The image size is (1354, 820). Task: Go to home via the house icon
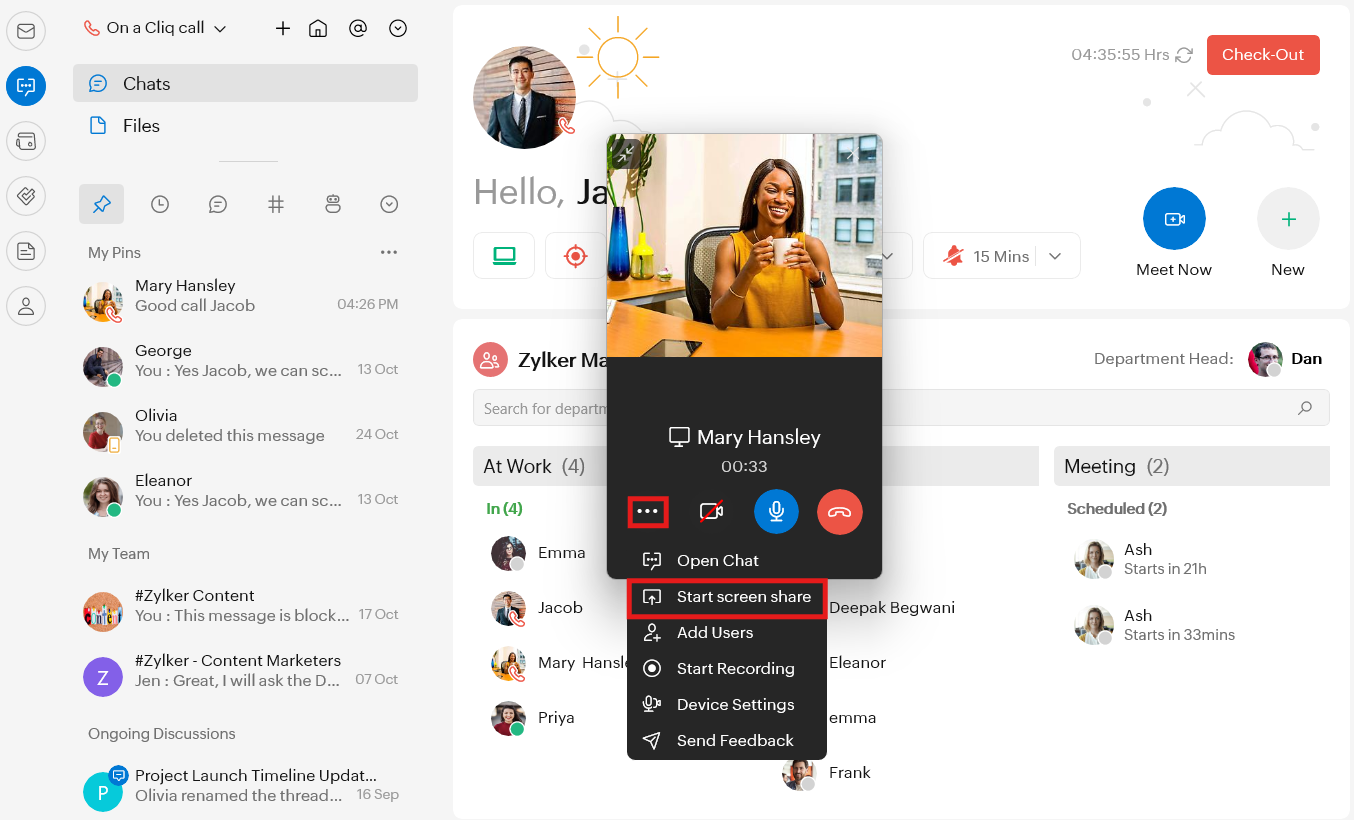318,28
